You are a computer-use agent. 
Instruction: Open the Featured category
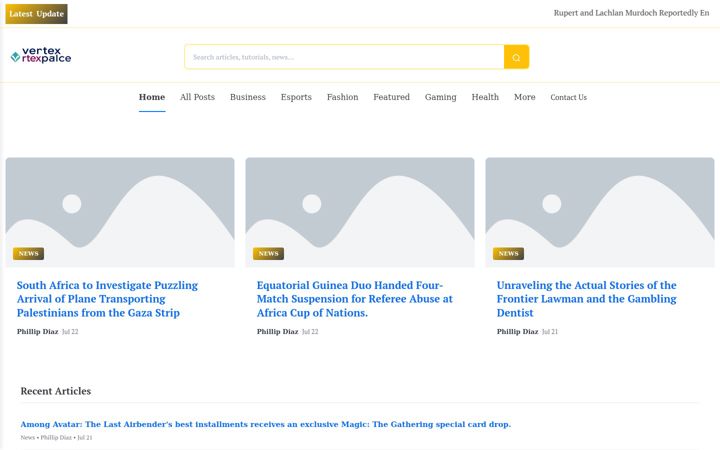[391, 97]
